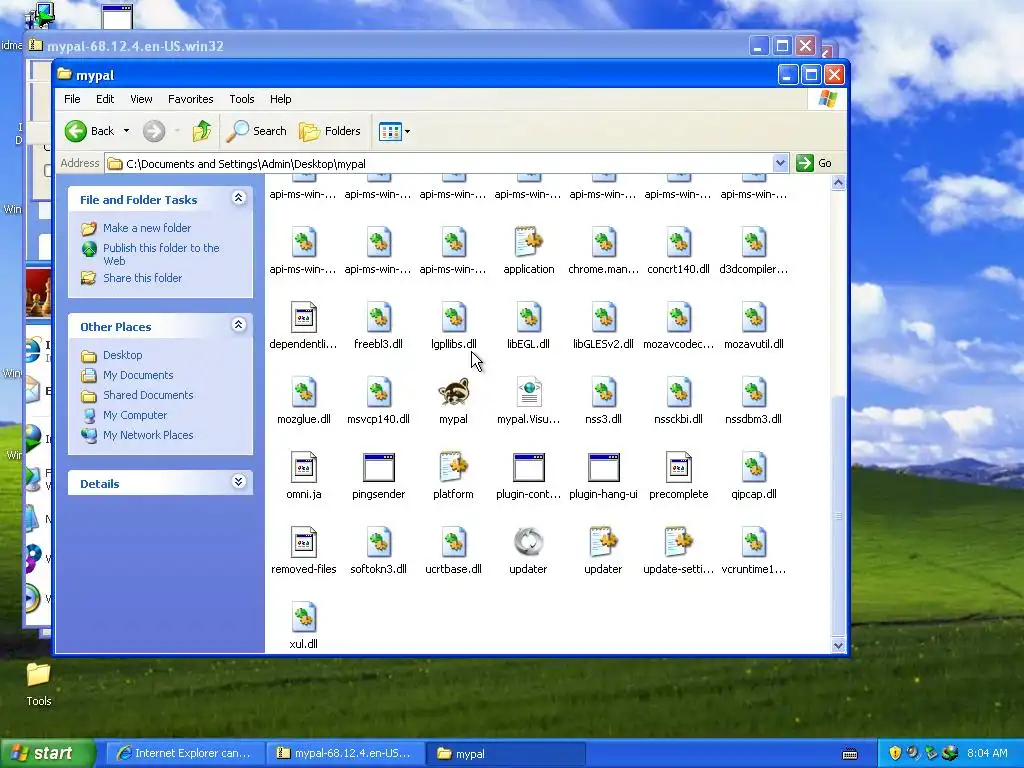
Task: Click the Go button
Action: pos(814,163)
